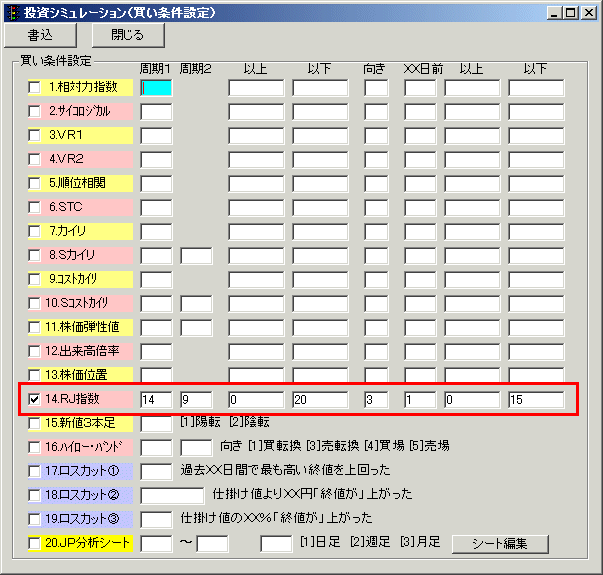The width and height of the screenshot is (603, 575).
Task: Click RJ指数 XX日前 field showing 1
Action: point(420,400)
